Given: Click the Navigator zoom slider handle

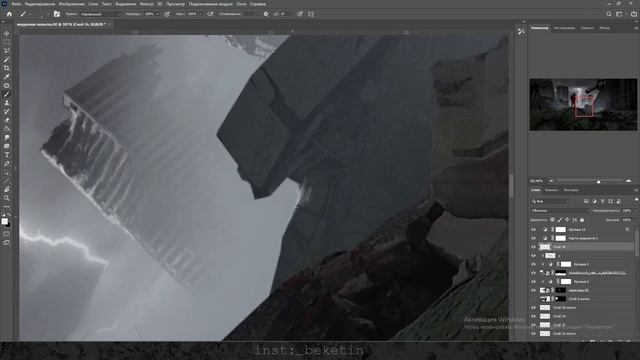Looking at the screenshot, I should pos(598,181).
